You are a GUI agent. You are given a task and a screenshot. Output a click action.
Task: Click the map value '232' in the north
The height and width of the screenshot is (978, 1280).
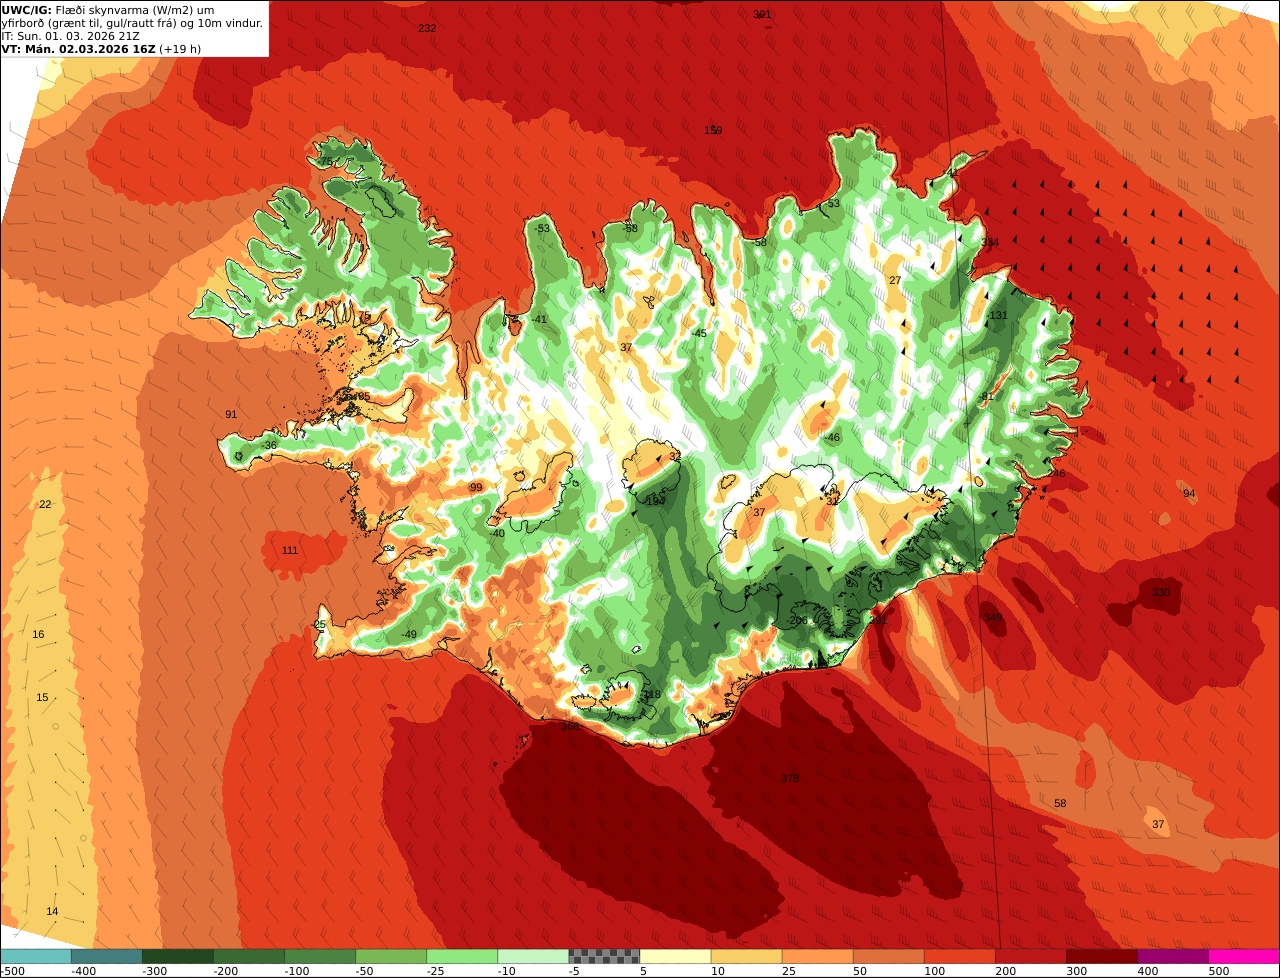[427, 28]
